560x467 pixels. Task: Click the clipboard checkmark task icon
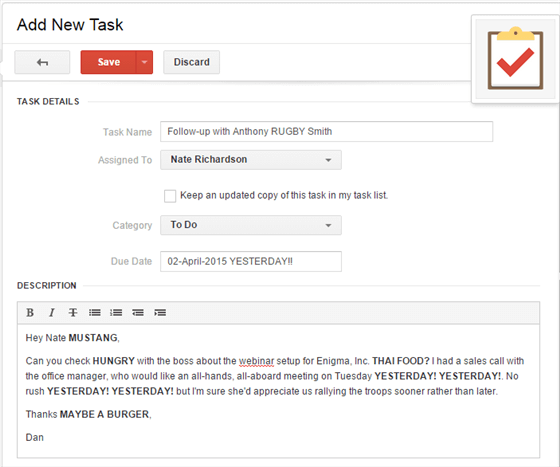515,59
